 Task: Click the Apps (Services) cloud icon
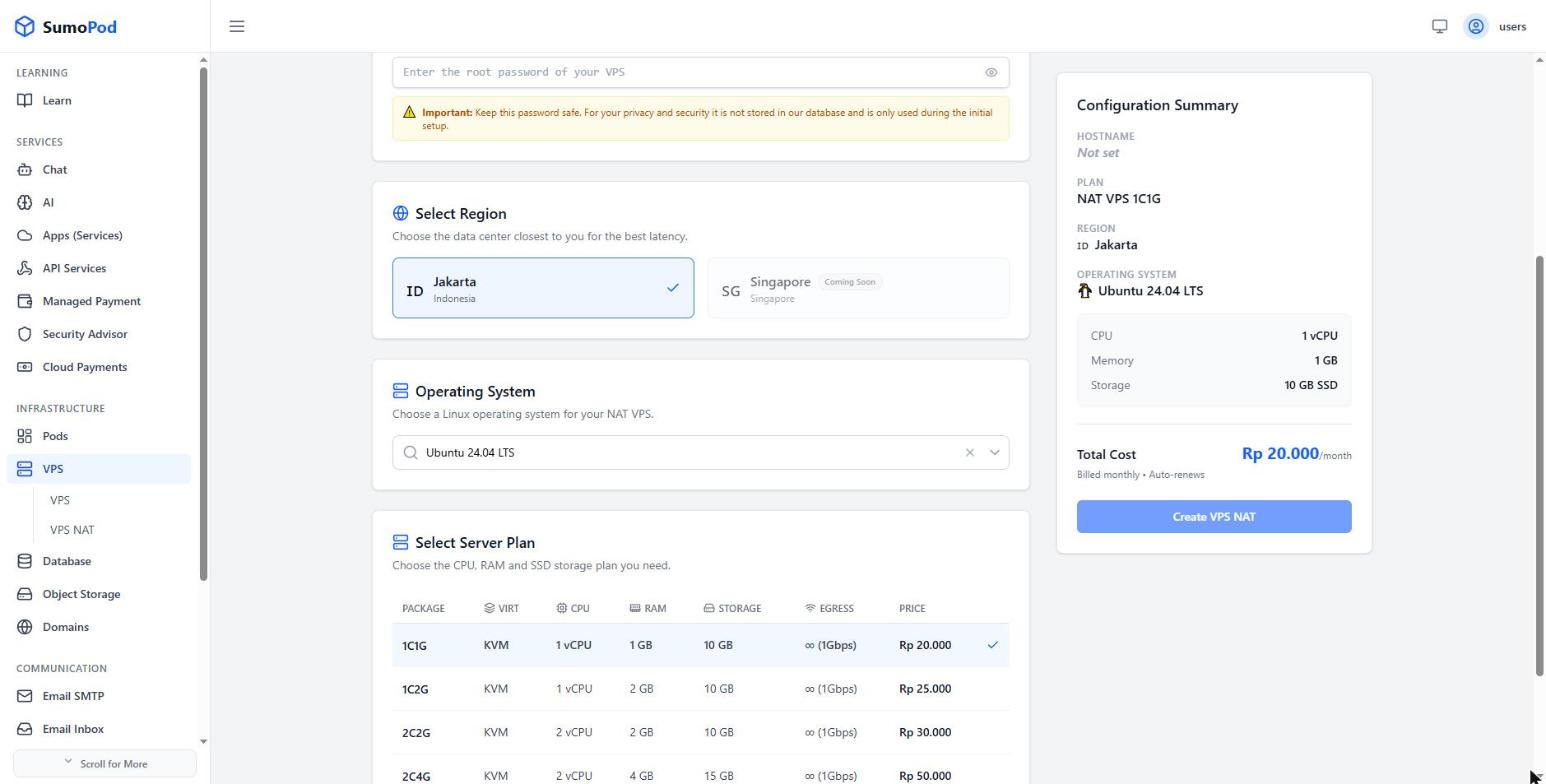(25, 235)
